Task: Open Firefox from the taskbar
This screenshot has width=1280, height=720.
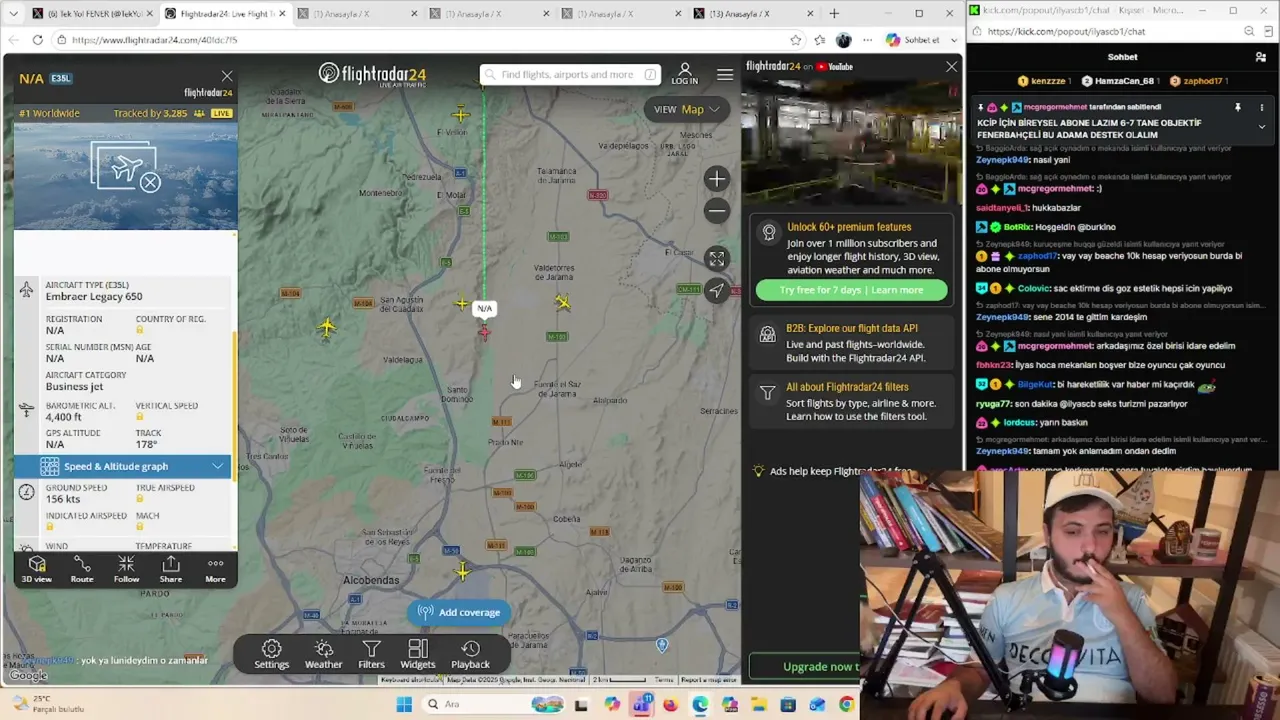Action: [x=670, y=705]
